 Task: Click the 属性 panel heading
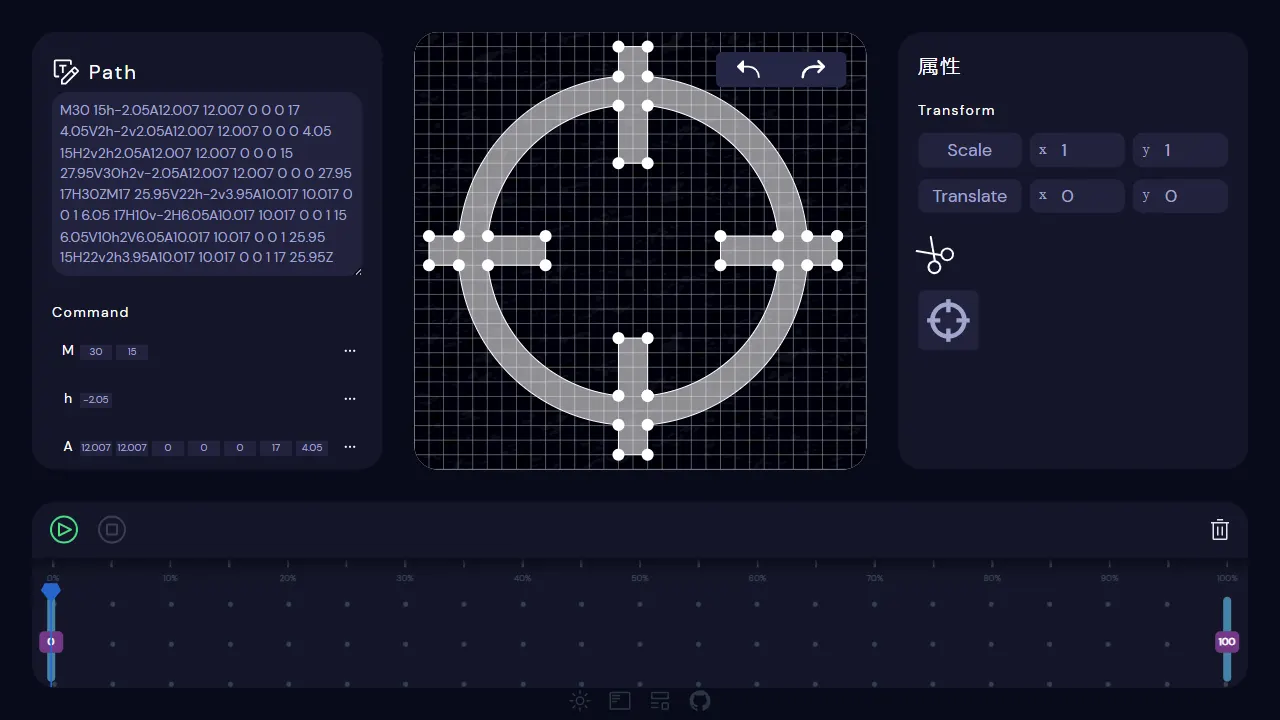[939, 67]
